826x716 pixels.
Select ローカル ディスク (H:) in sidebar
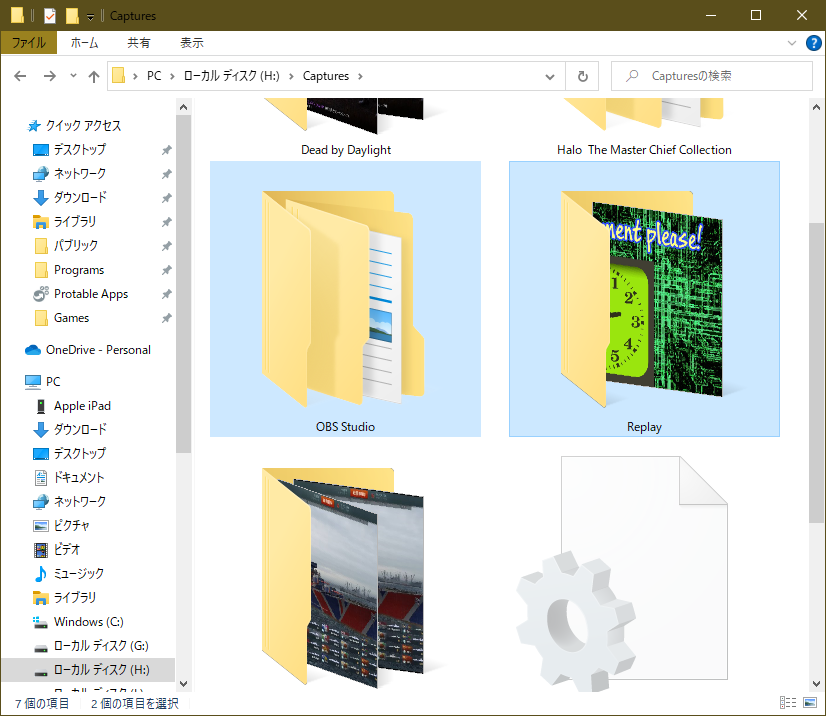point(88,670)
